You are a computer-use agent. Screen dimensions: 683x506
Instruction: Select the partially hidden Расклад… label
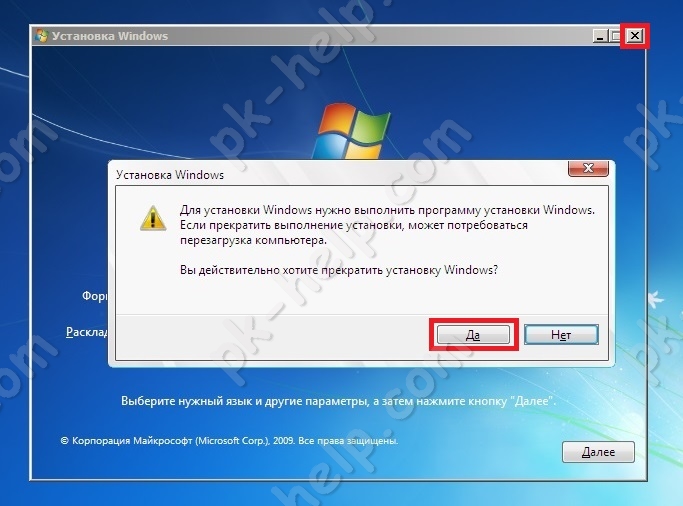(x=87, y=332)
